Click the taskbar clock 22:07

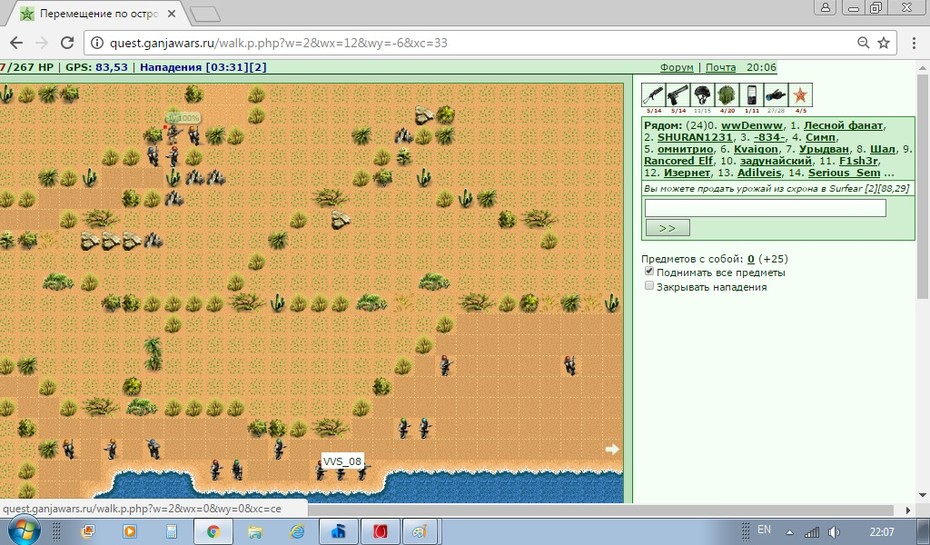[x=882, y=532]
